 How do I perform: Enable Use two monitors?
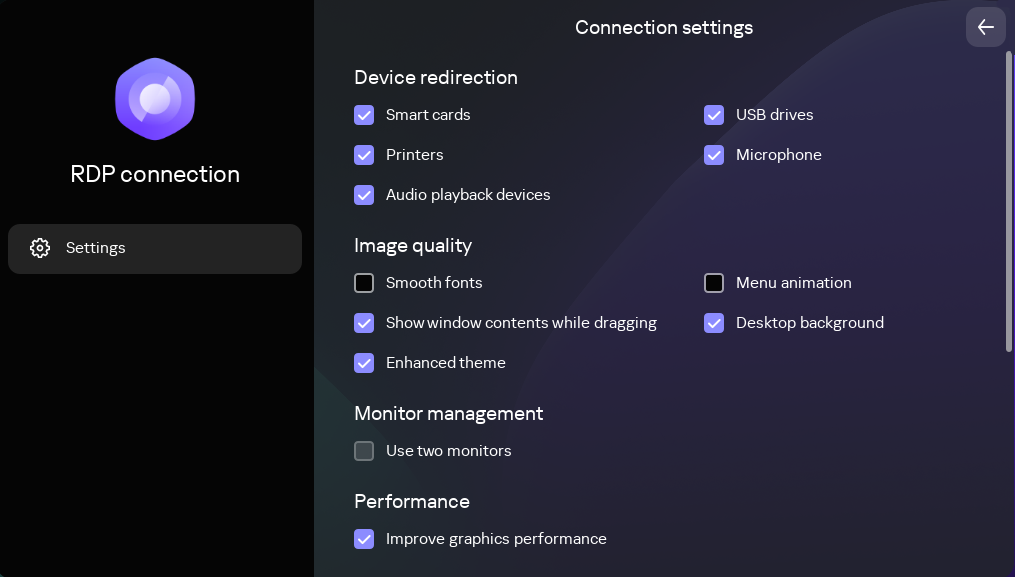pyautogui.click(x=364, y=451)
